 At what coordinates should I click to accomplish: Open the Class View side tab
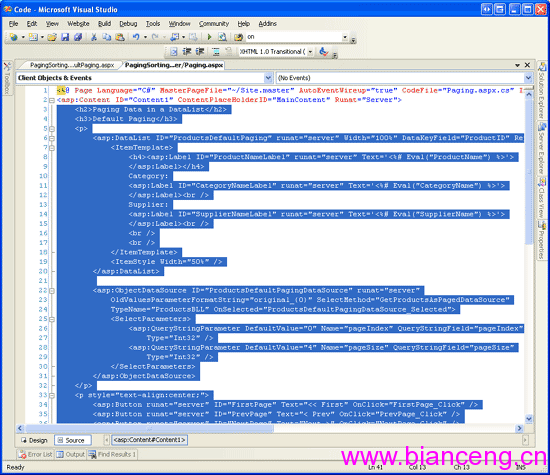pyautogui.click(x=542, y=198)
